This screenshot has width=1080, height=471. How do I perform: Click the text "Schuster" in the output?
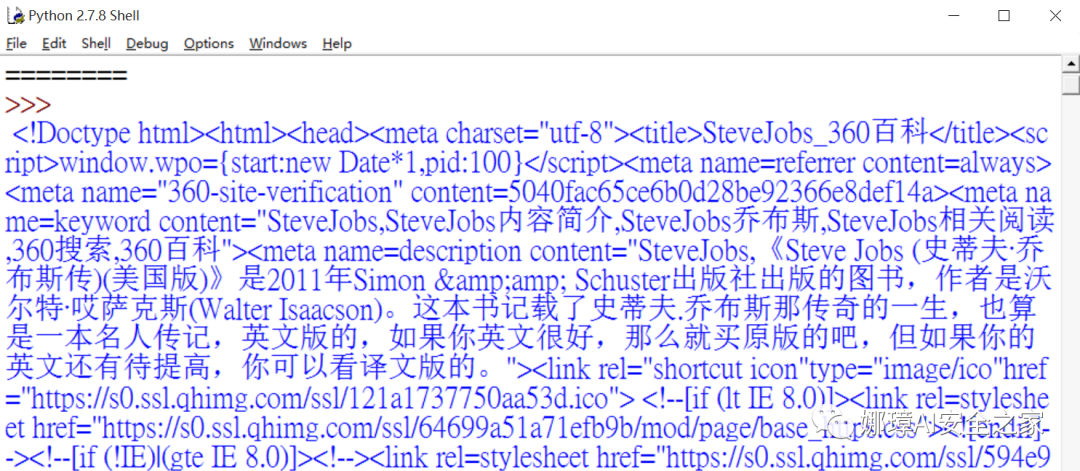click(x=621, y=280)
